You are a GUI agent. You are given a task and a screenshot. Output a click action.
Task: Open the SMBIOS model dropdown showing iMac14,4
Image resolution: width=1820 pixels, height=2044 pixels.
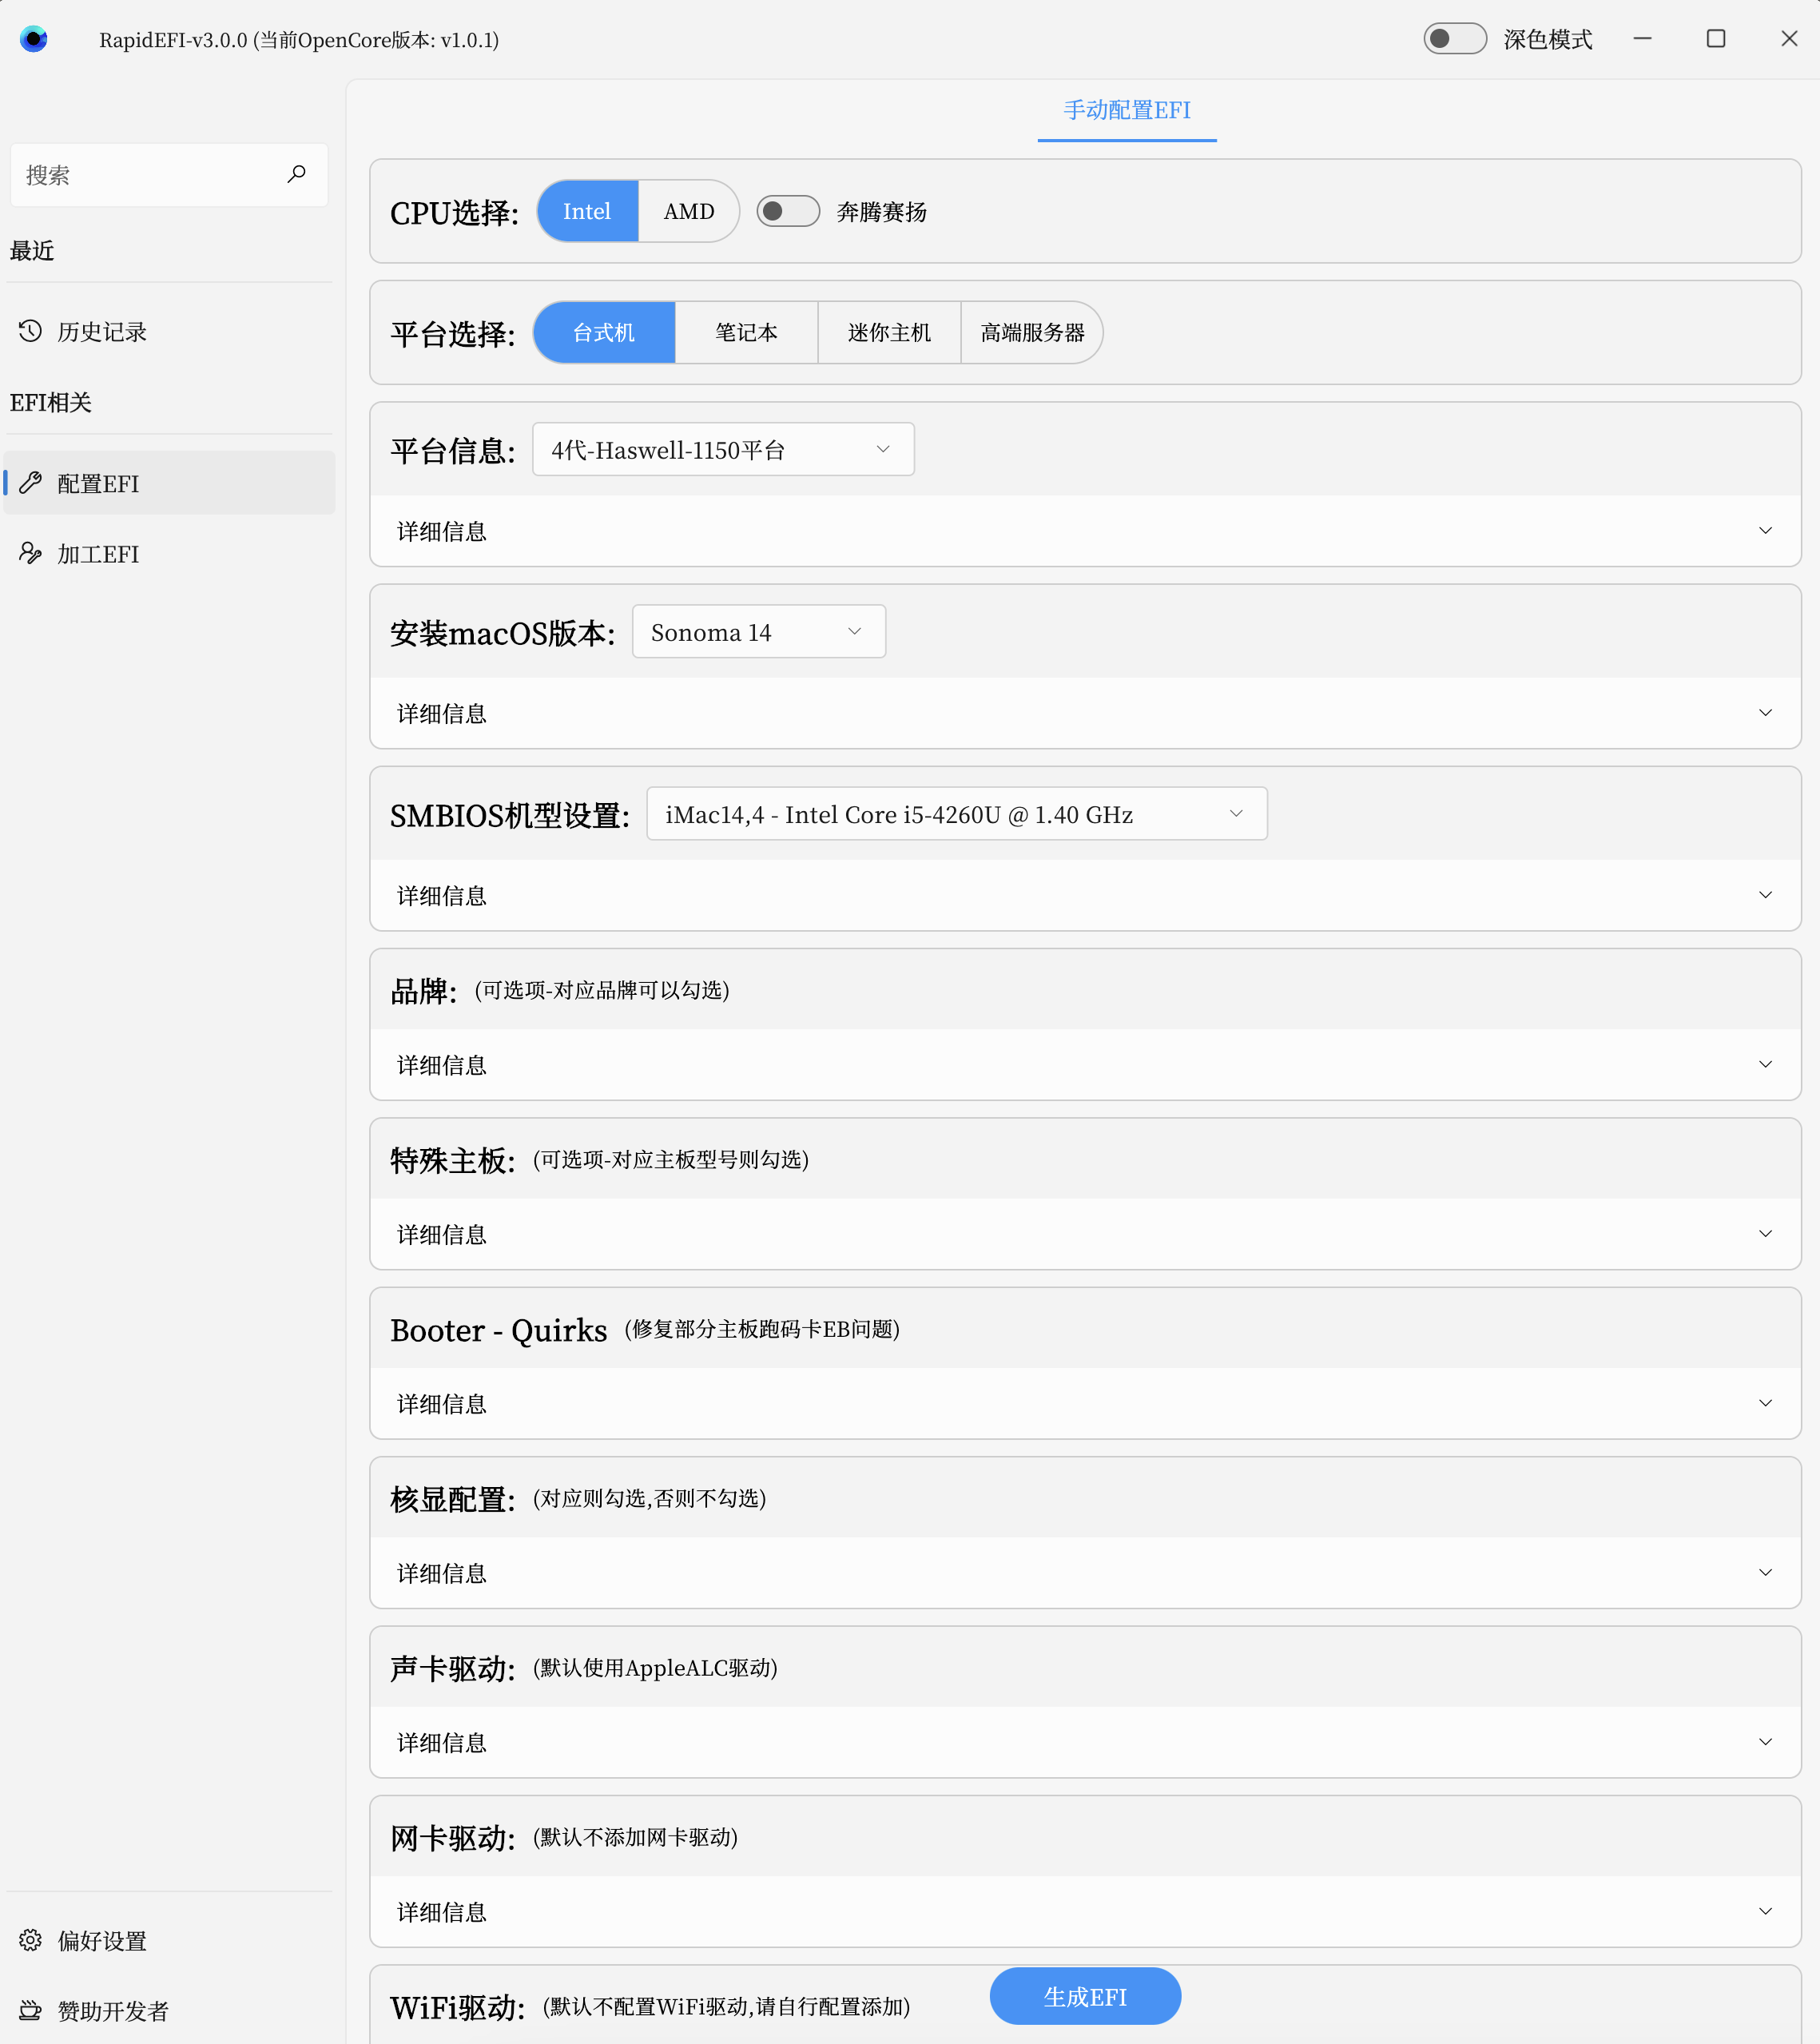[957, 813]
